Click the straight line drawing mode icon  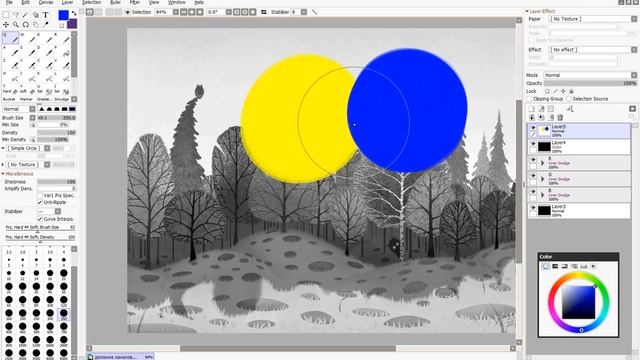pyautogui.click(x=314, y=12)
